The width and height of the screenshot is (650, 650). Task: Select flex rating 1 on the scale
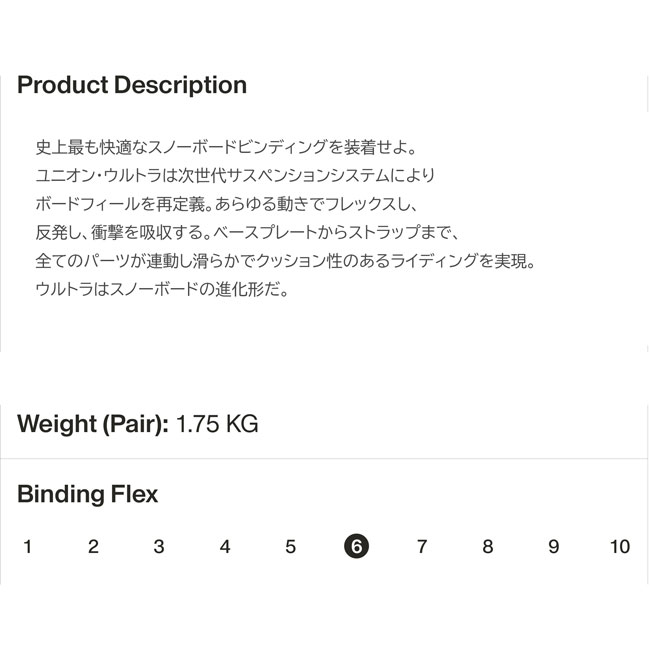pos(28,547)
